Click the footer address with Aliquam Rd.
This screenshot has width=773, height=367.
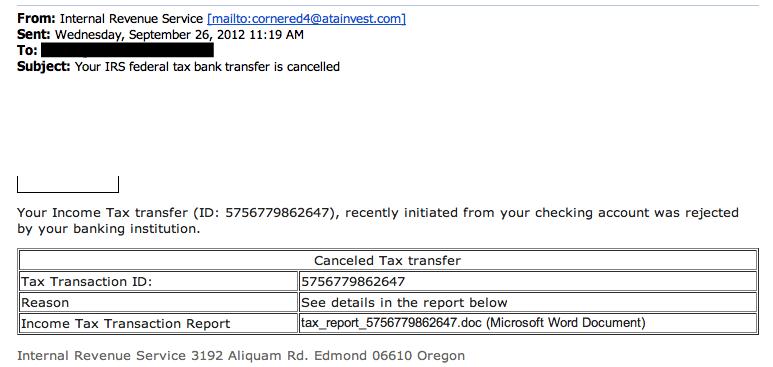pyautogui.click(x=241, y=355)
